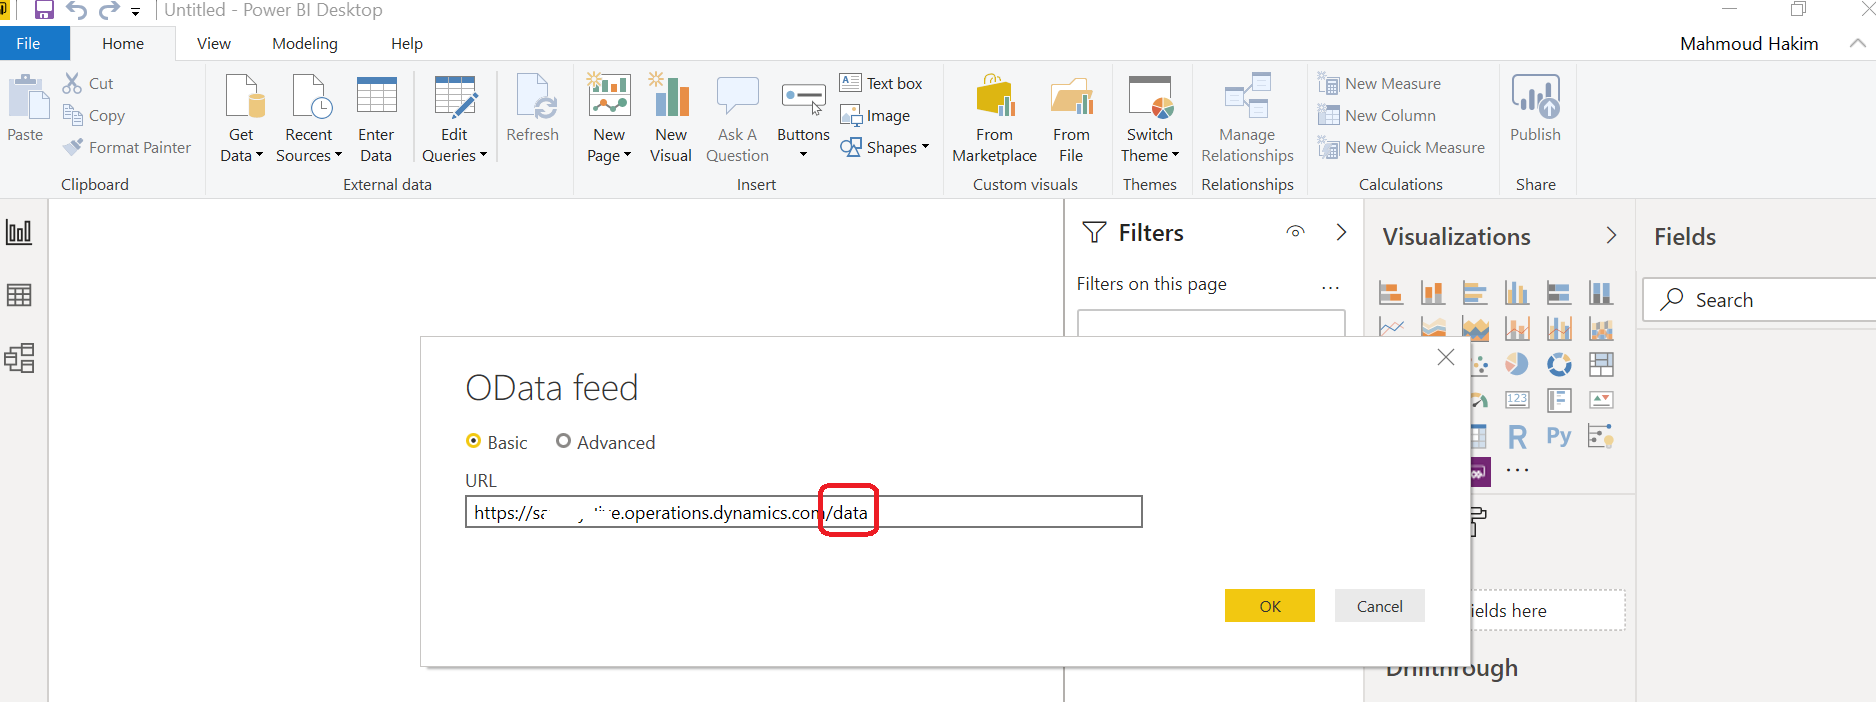1876x702 pixels.
Task: Create a New Quick Measure
Action: pos(1401,148)
